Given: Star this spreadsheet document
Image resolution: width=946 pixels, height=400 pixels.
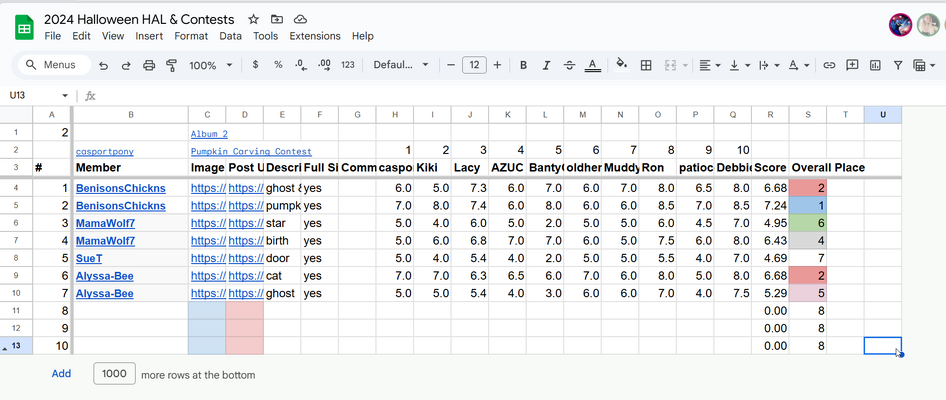Looking at the screenshot, I should 253,19.
